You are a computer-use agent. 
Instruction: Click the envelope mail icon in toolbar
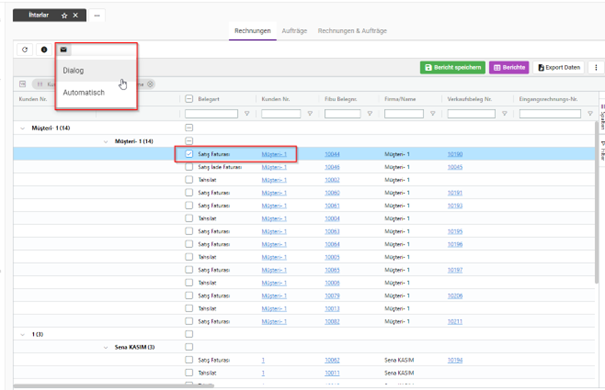pyautogui.click(x=64, y=49)
